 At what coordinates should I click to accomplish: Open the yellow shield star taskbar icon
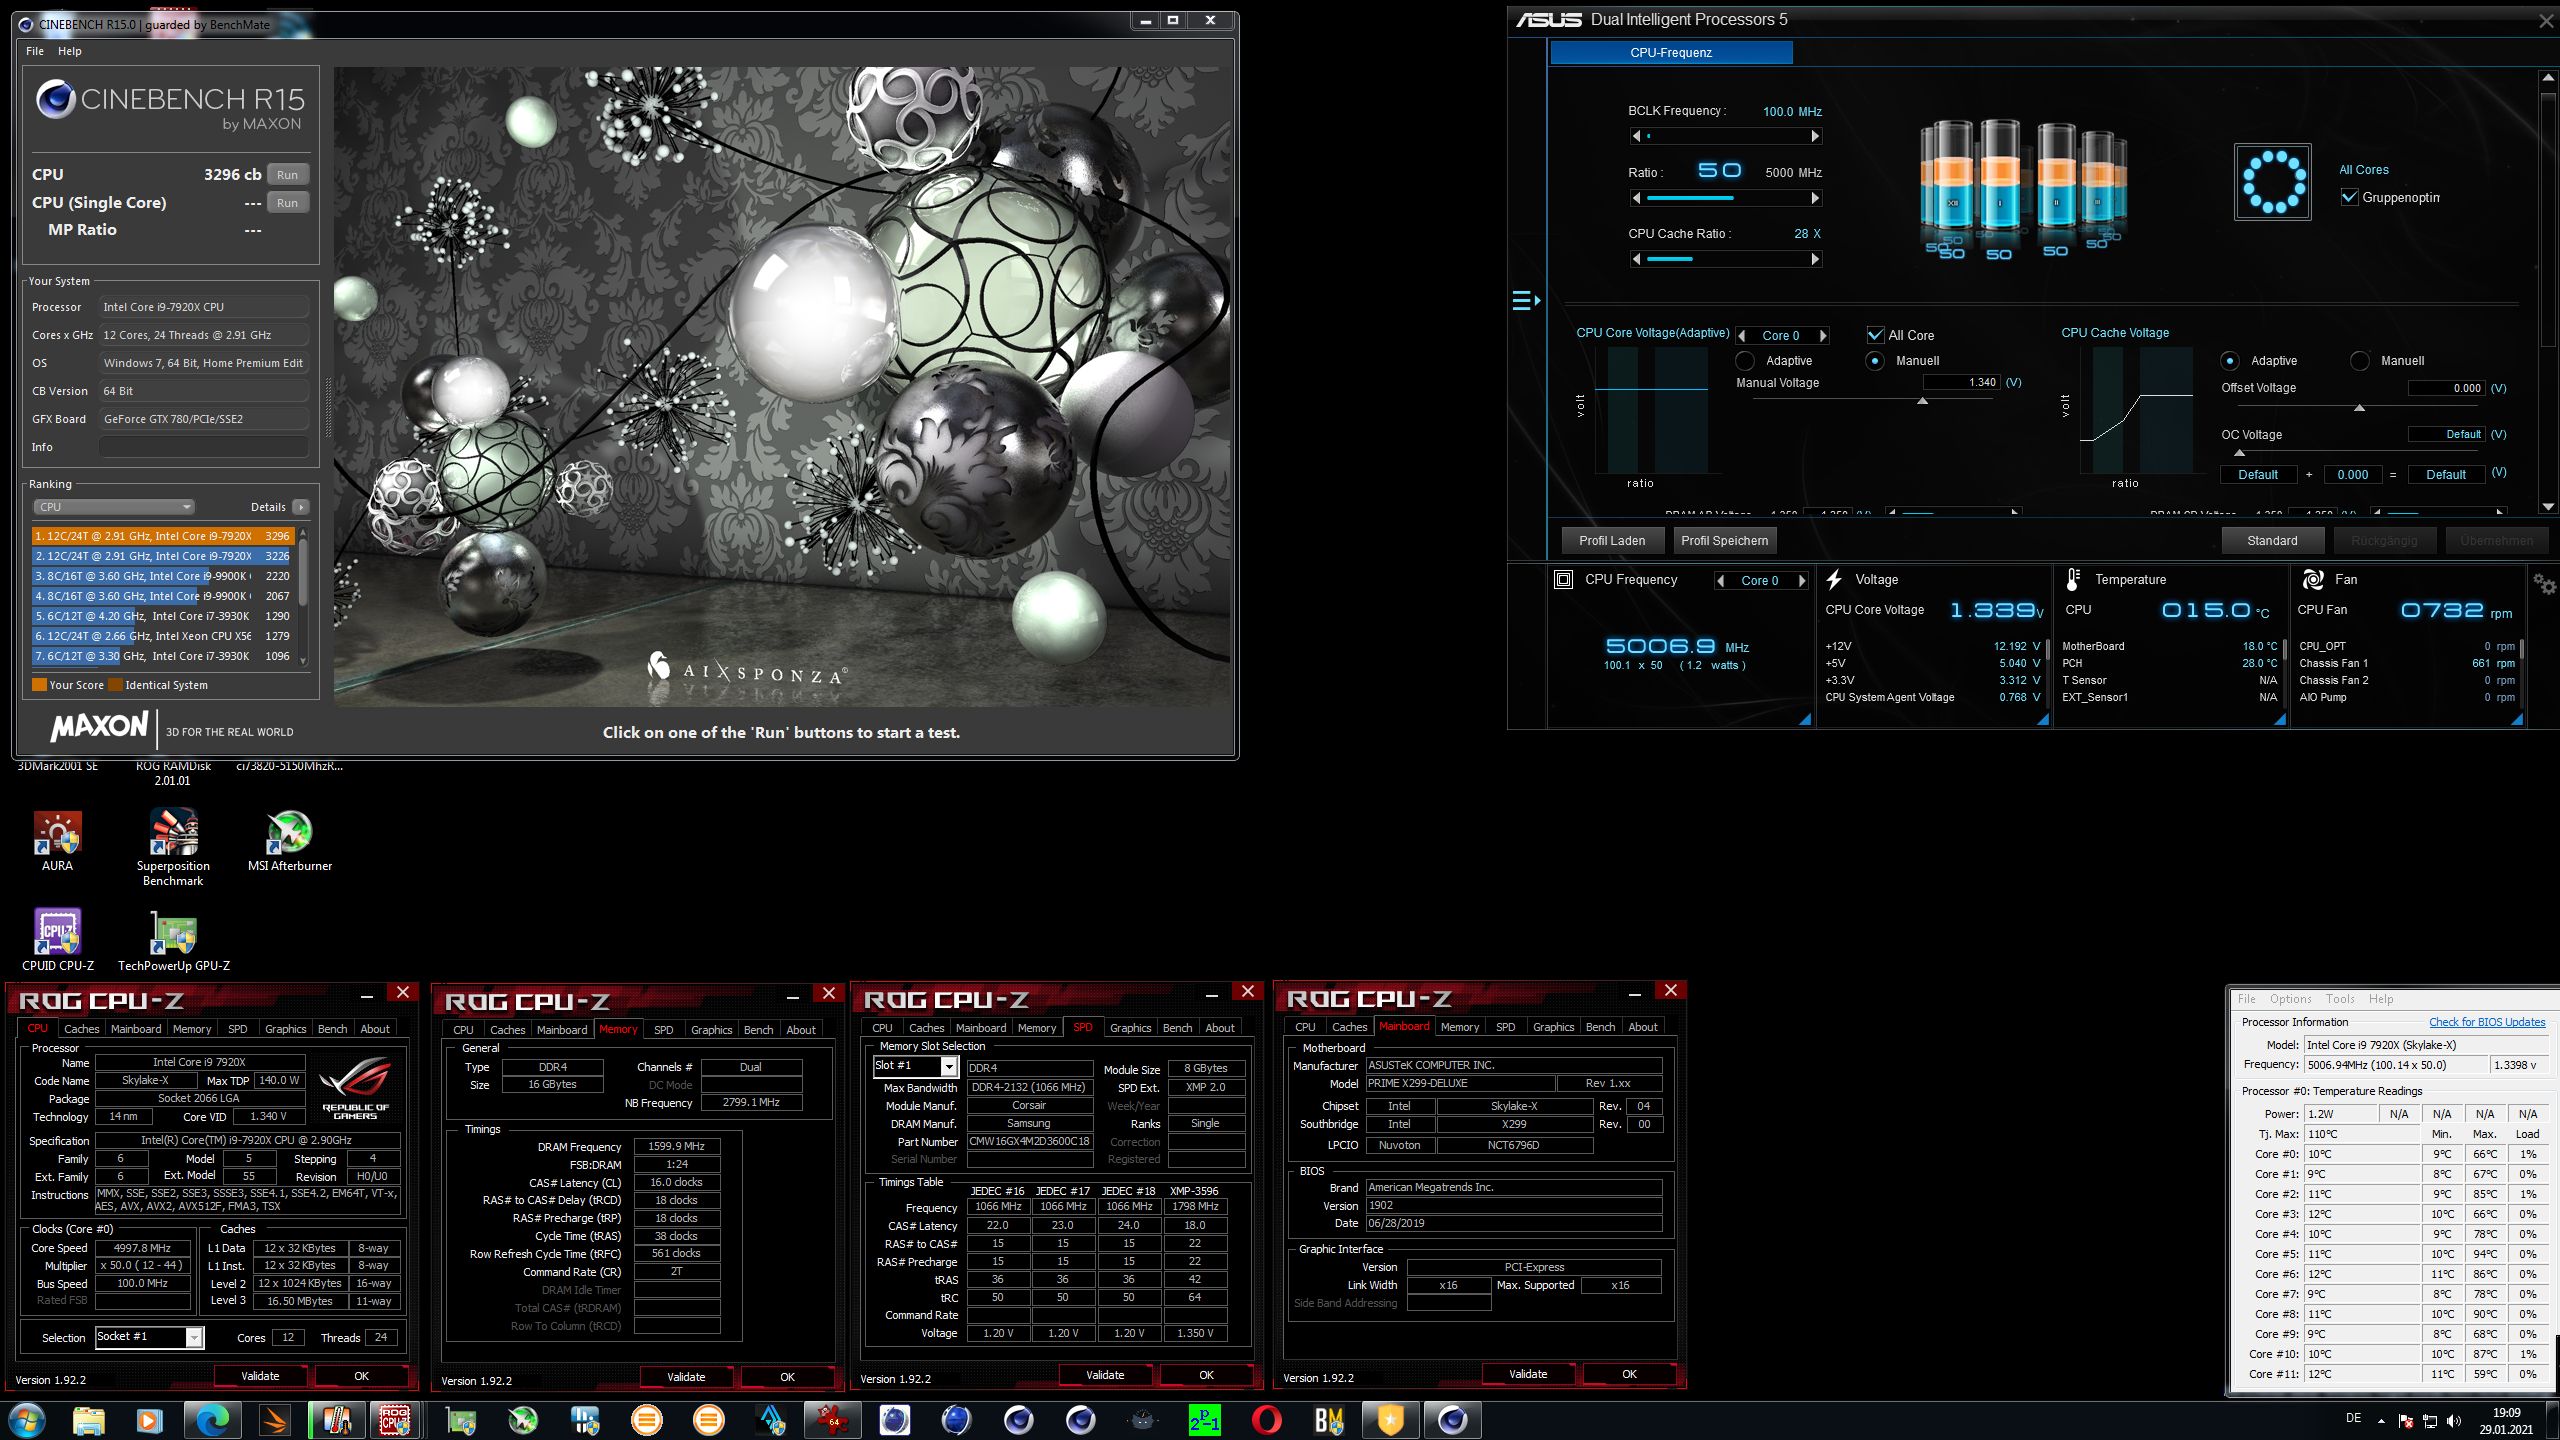tap(1390, 1419)
